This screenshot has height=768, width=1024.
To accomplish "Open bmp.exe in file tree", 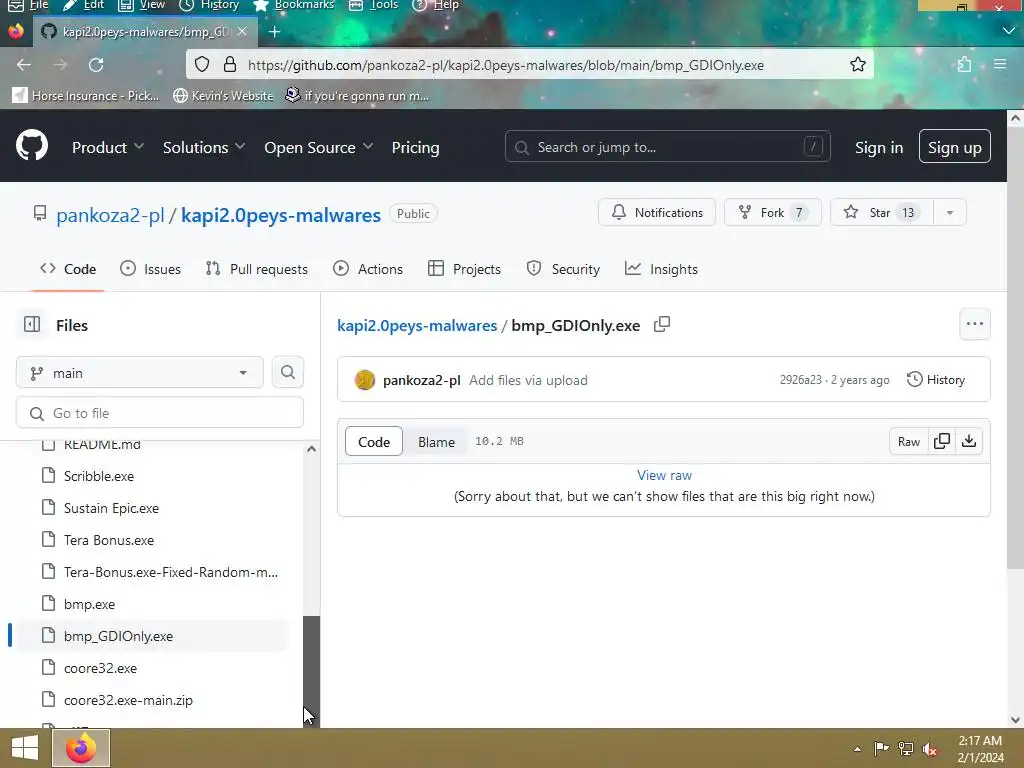I will 89,604.
